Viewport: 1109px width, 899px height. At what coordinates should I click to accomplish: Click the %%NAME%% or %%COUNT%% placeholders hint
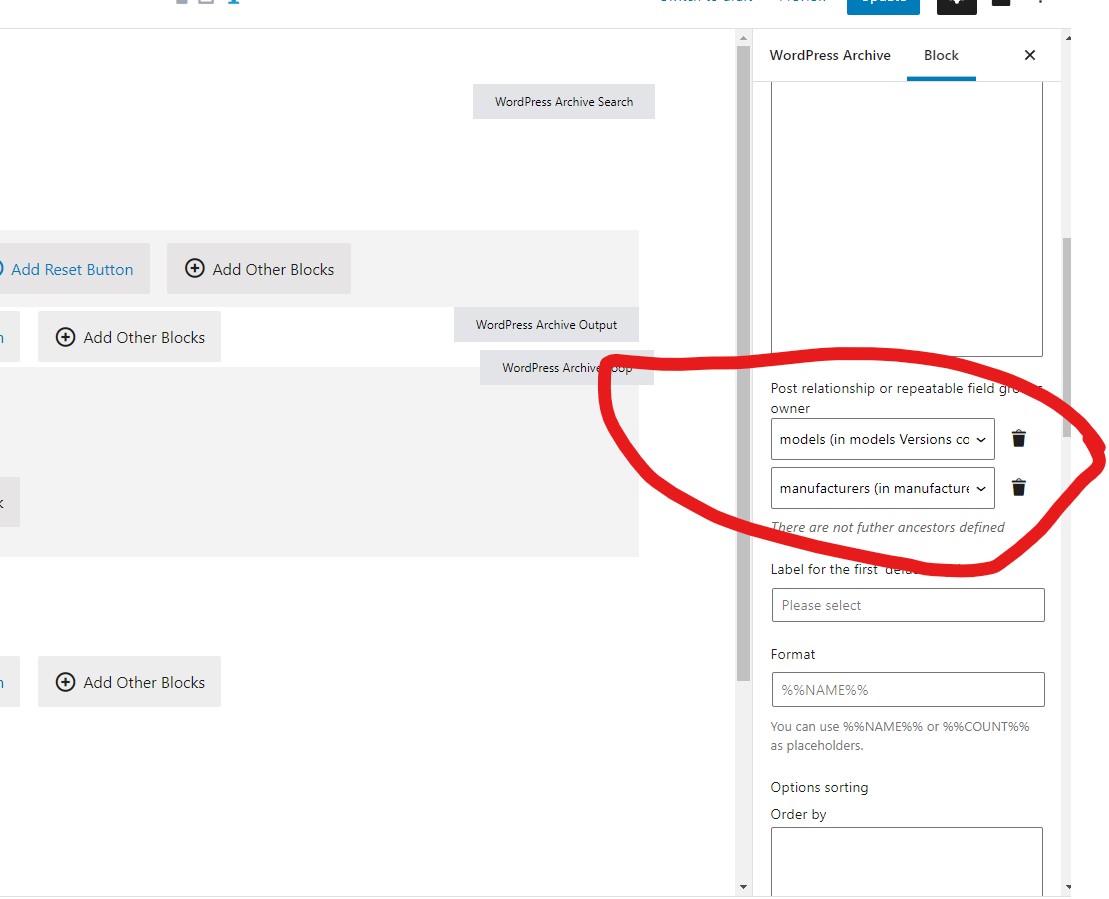coord(900,736)
